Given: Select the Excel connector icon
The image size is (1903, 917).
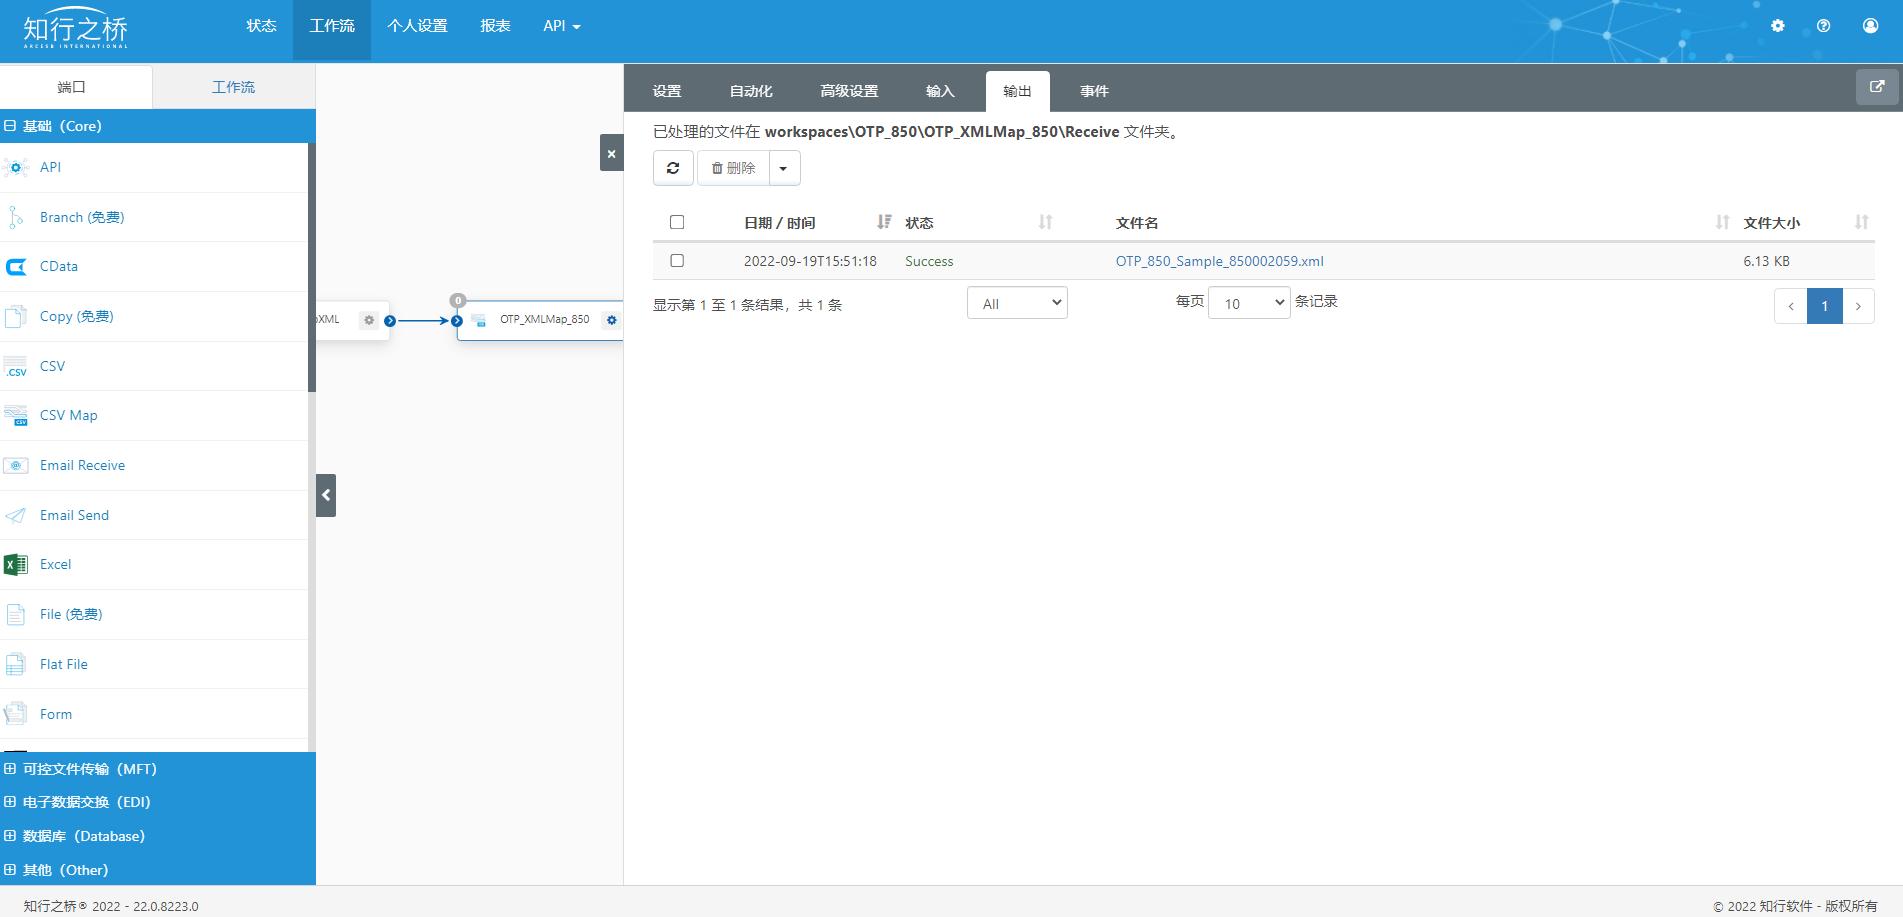Looking at the screenshot, I should (x=16, y=565).
